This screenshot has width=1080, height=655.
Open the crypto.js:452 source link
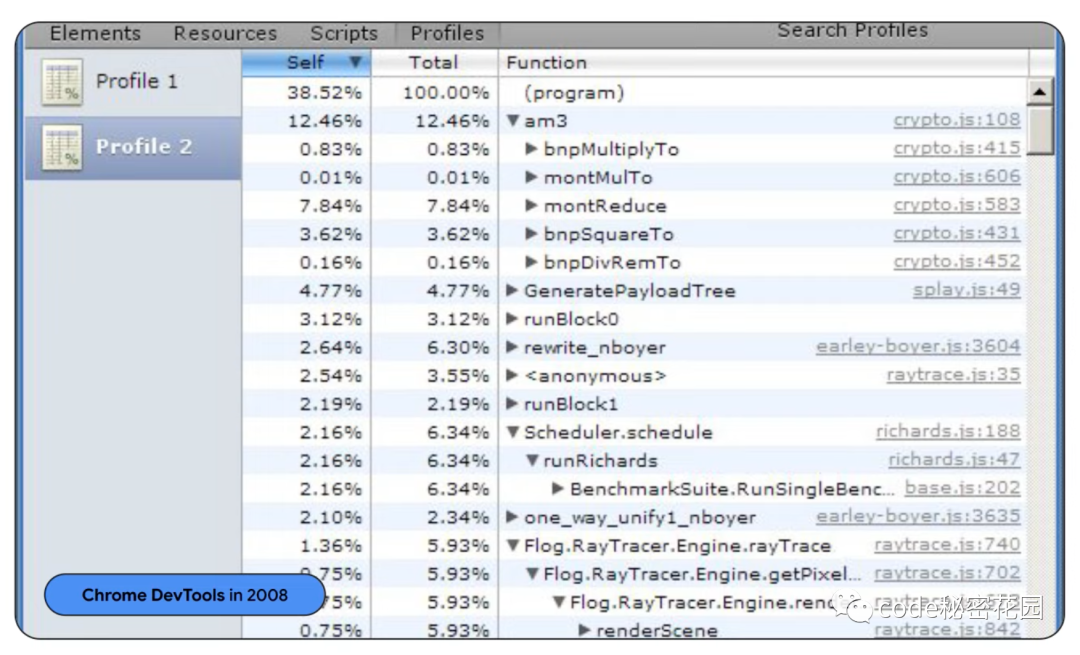pos(957,261)
